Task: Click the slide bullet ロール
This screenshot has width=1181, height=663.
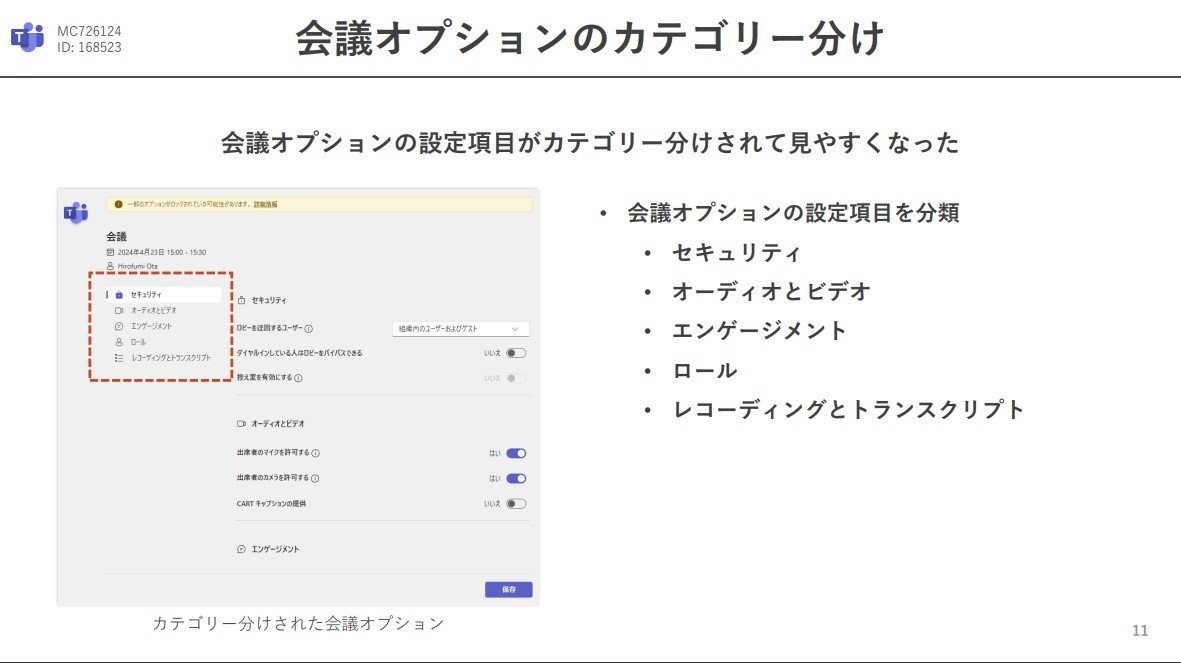Action: coord(704,371)
